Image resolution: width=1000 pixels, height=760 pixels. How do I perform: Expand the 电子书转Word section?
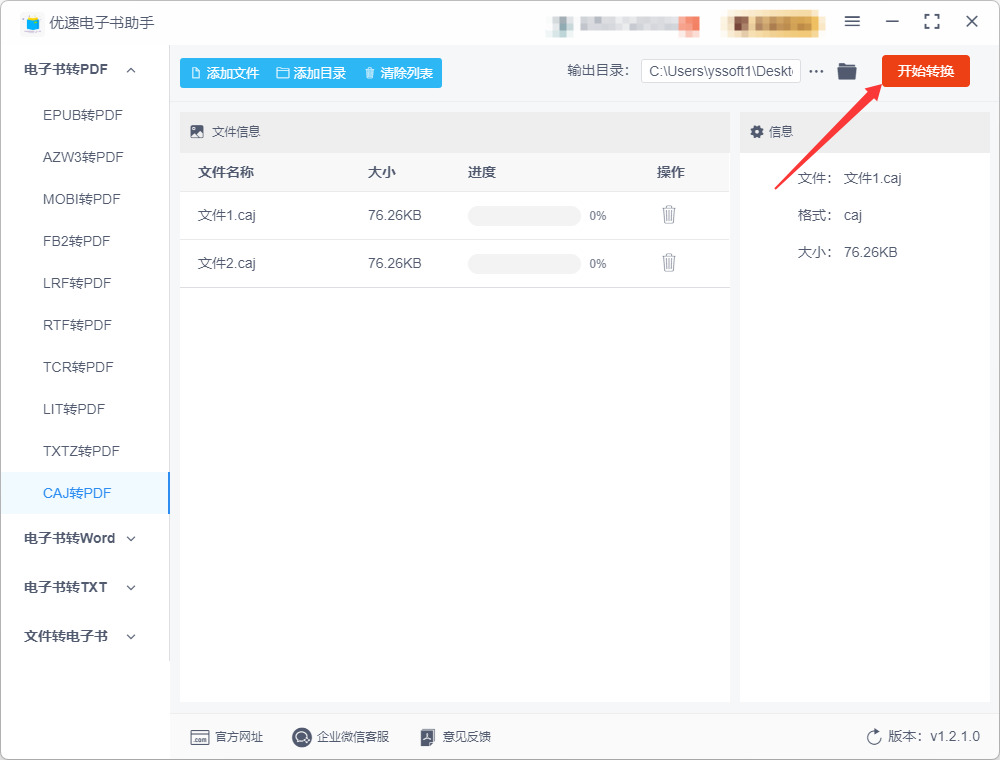click(x=80, y=539)
